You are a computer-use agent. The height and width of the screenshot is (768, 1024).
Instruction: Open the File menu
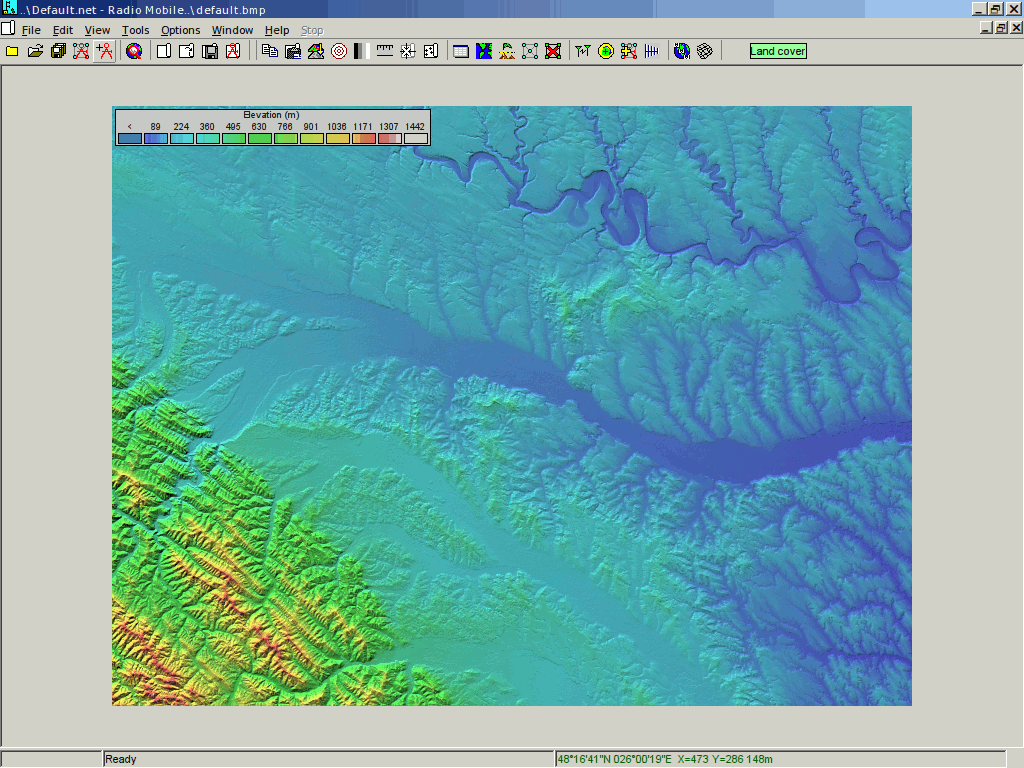coord(31,30)
